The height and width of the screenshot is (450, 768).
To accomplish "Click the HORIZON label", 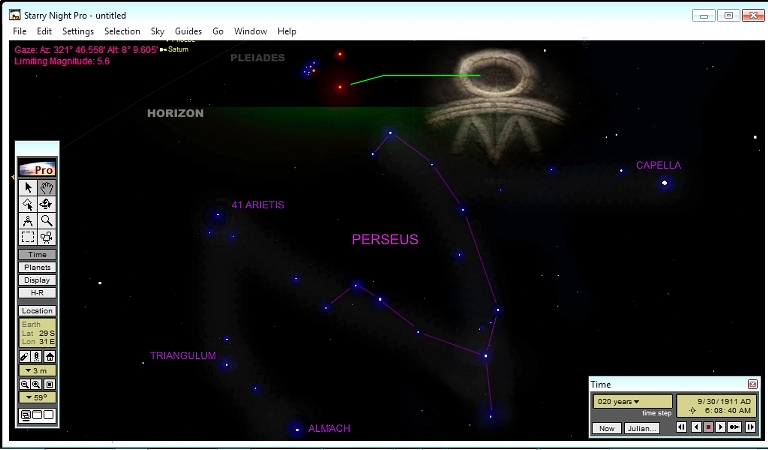I will (175, 113).
